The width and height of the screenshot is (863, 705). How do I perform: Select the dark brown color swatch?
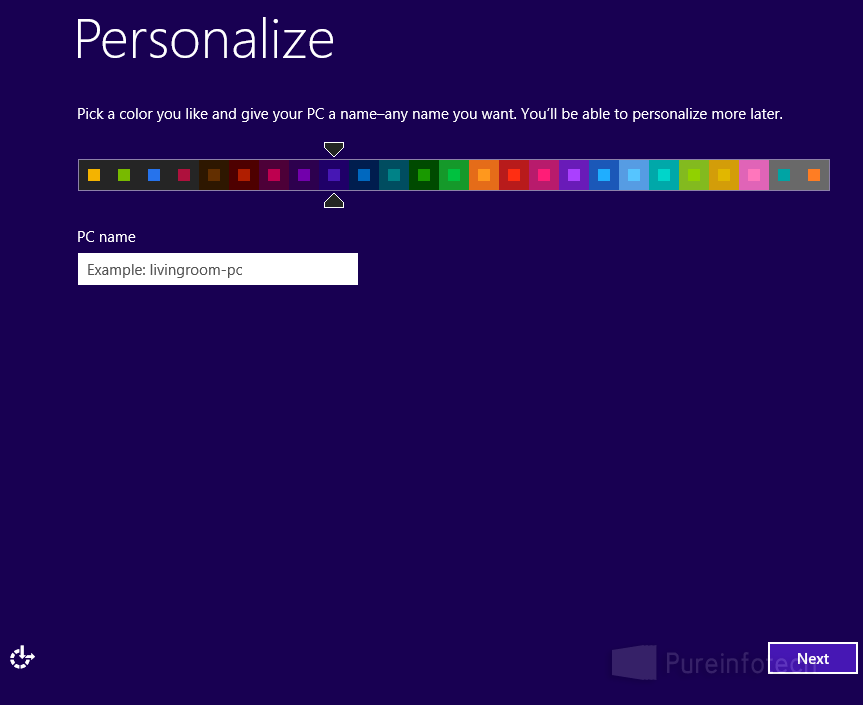point(214,174)
